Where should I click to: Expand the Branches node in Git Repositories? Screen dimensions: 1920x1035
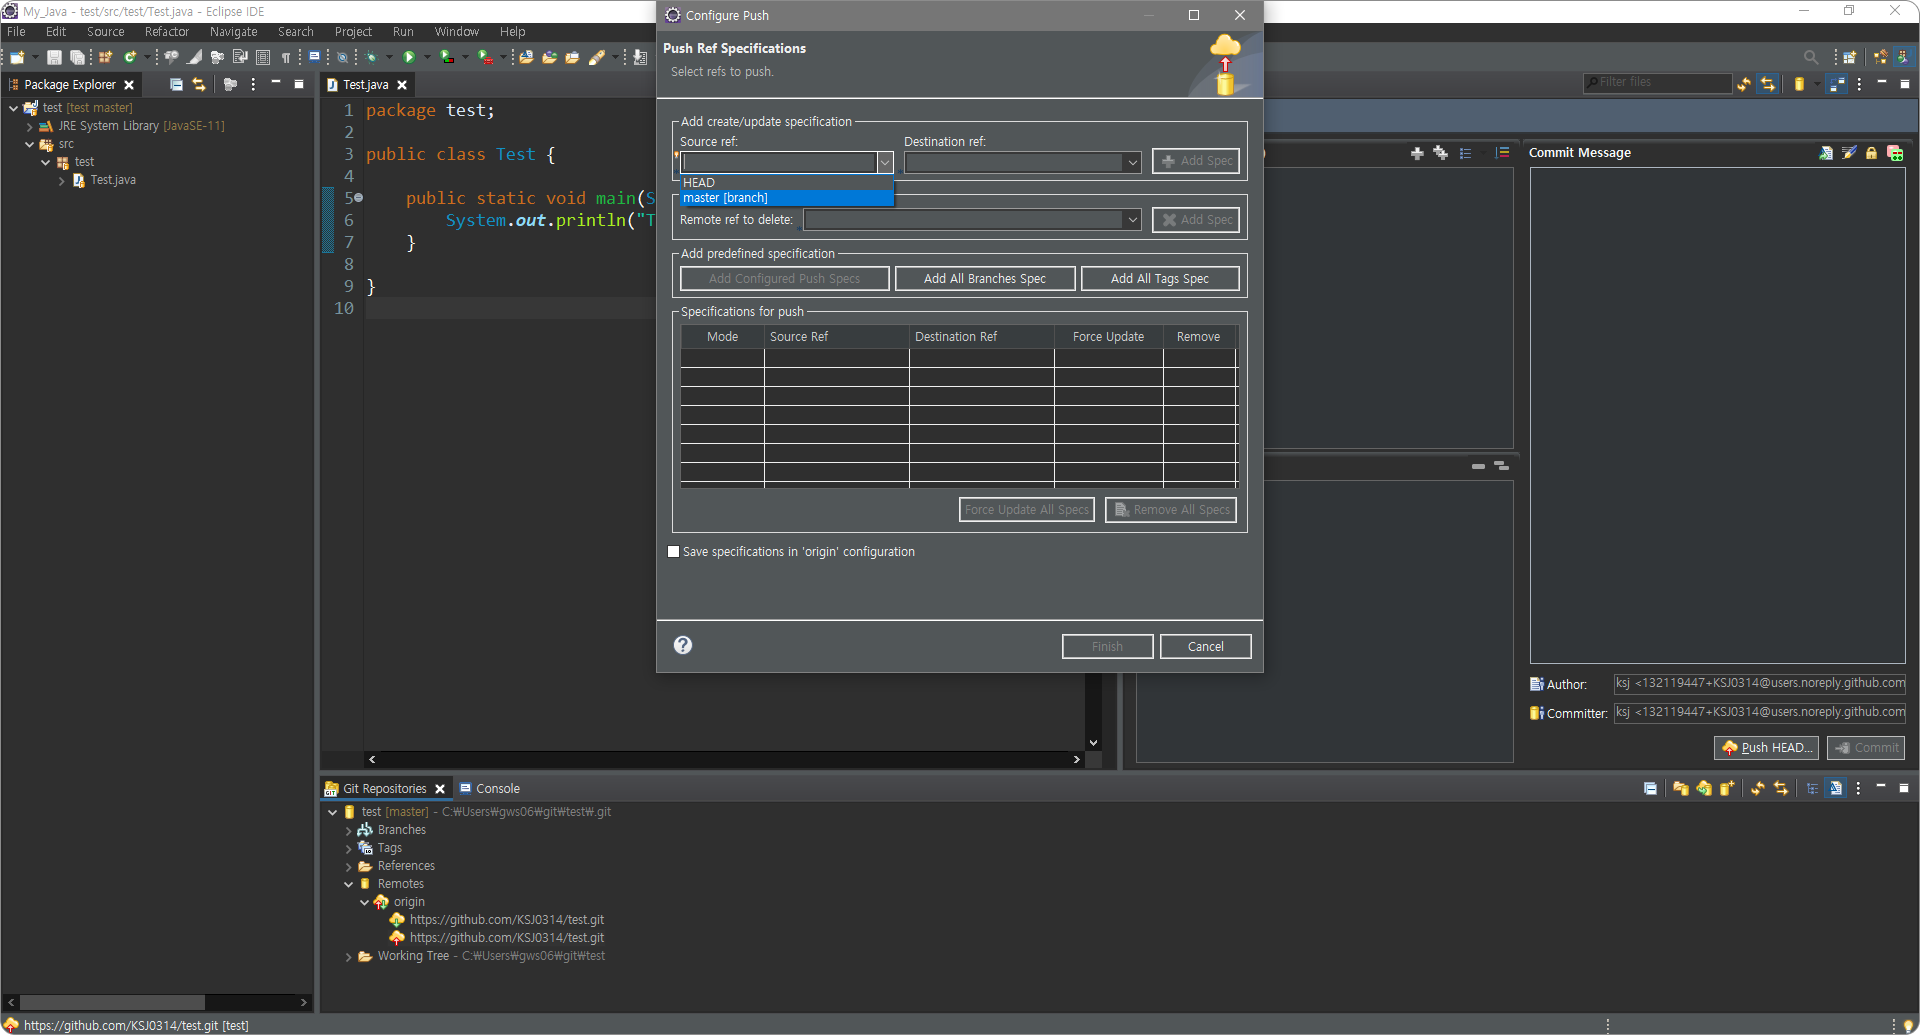349,831
